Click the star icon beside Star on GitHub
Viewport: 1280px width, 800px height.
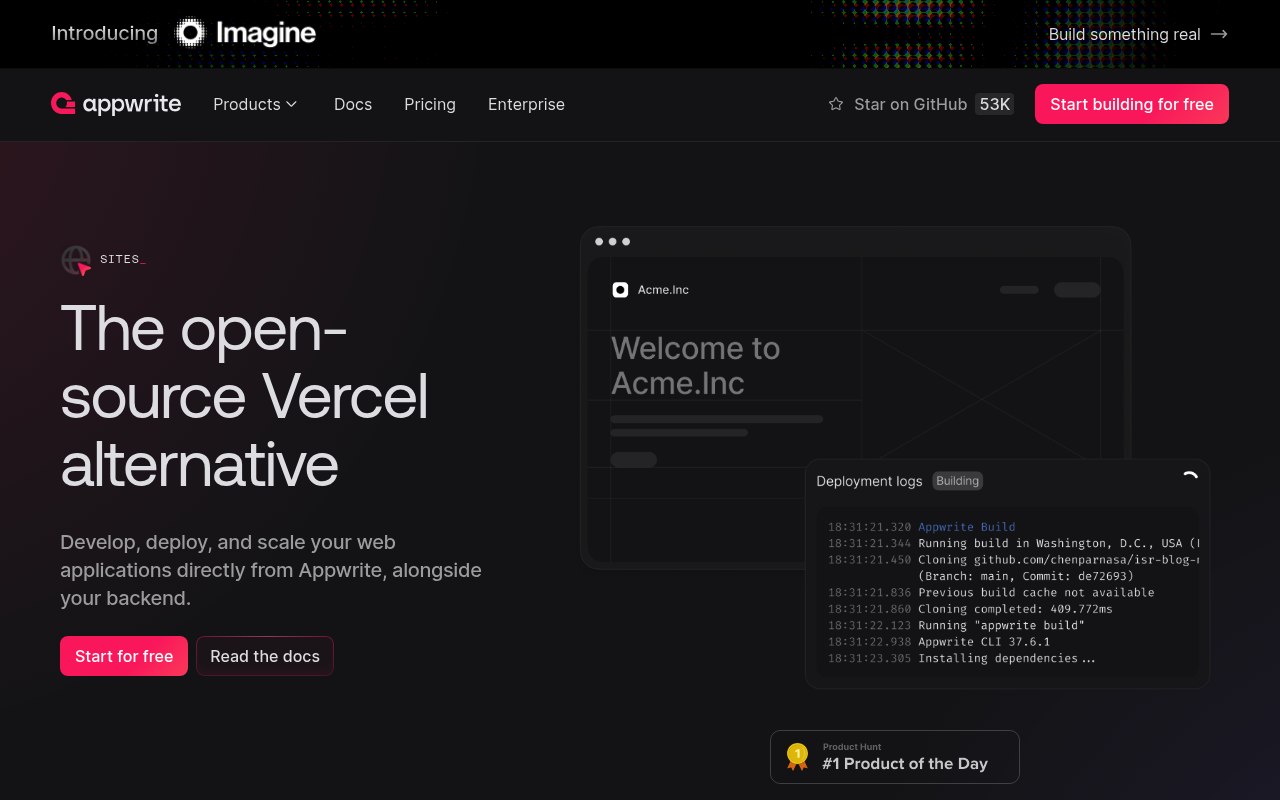(x=833, y=104)
